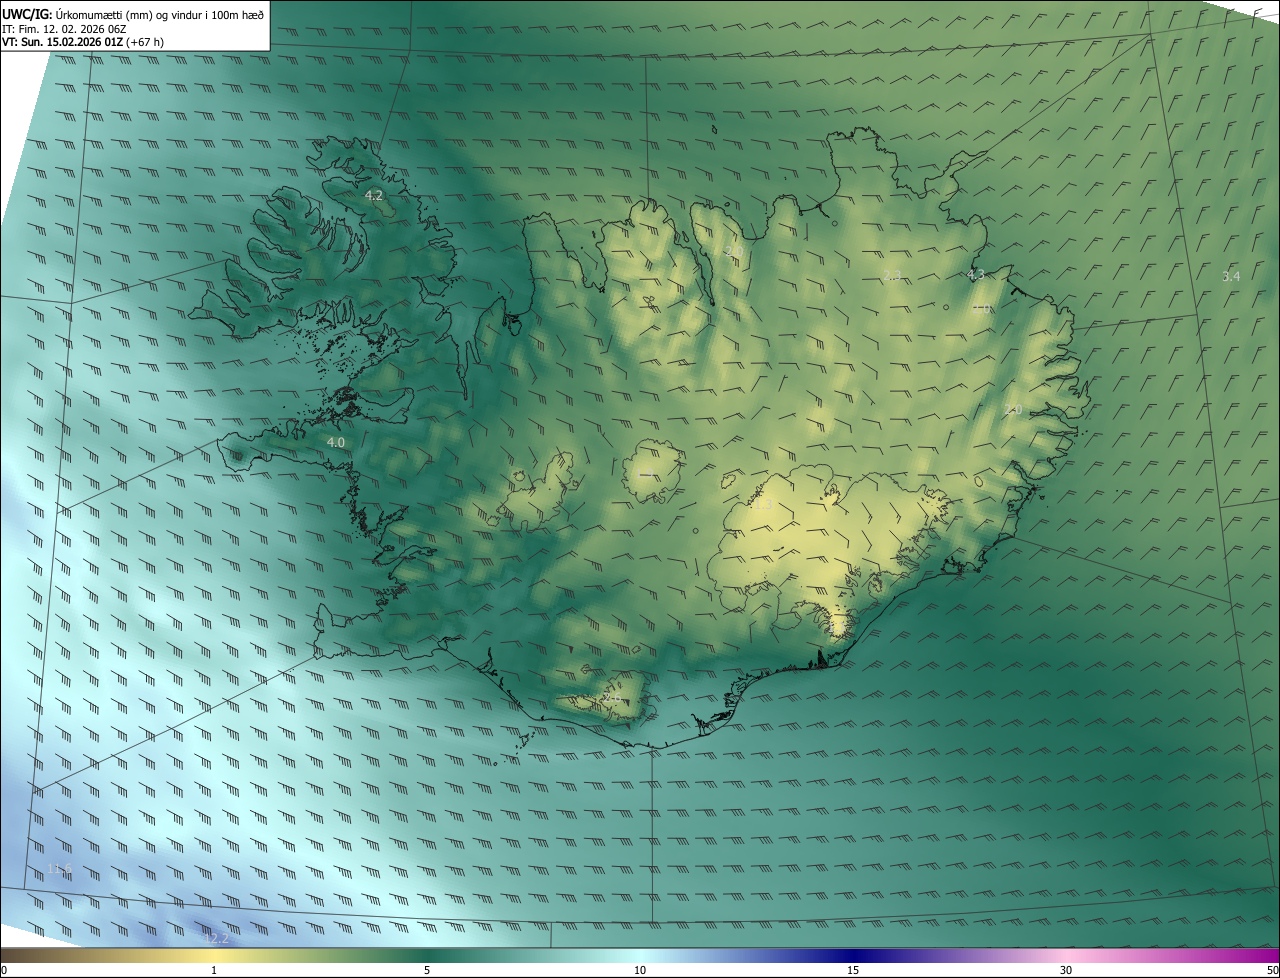This screenshot has width=1280, height=978.
Task: Click the 30 tick label on the colour scale
Action: 1066,970
